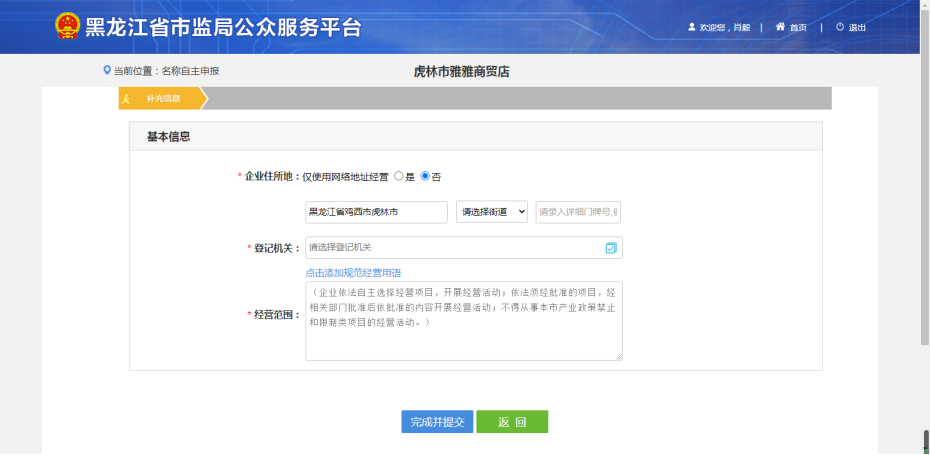The width and height of the screenshot is (930, 455).
Task: Click the 请选择登记机关 field
Action: pos(464,248)
